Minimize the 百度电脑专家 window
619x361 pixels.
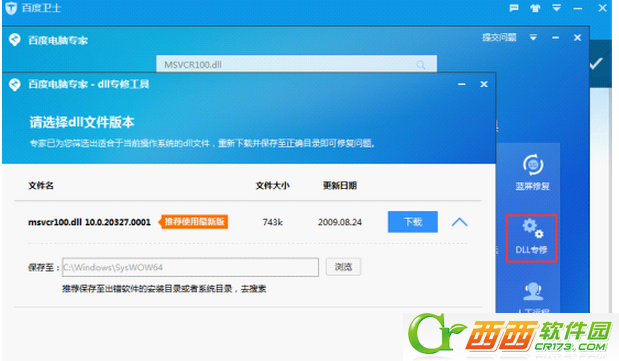tap(555, 38)
